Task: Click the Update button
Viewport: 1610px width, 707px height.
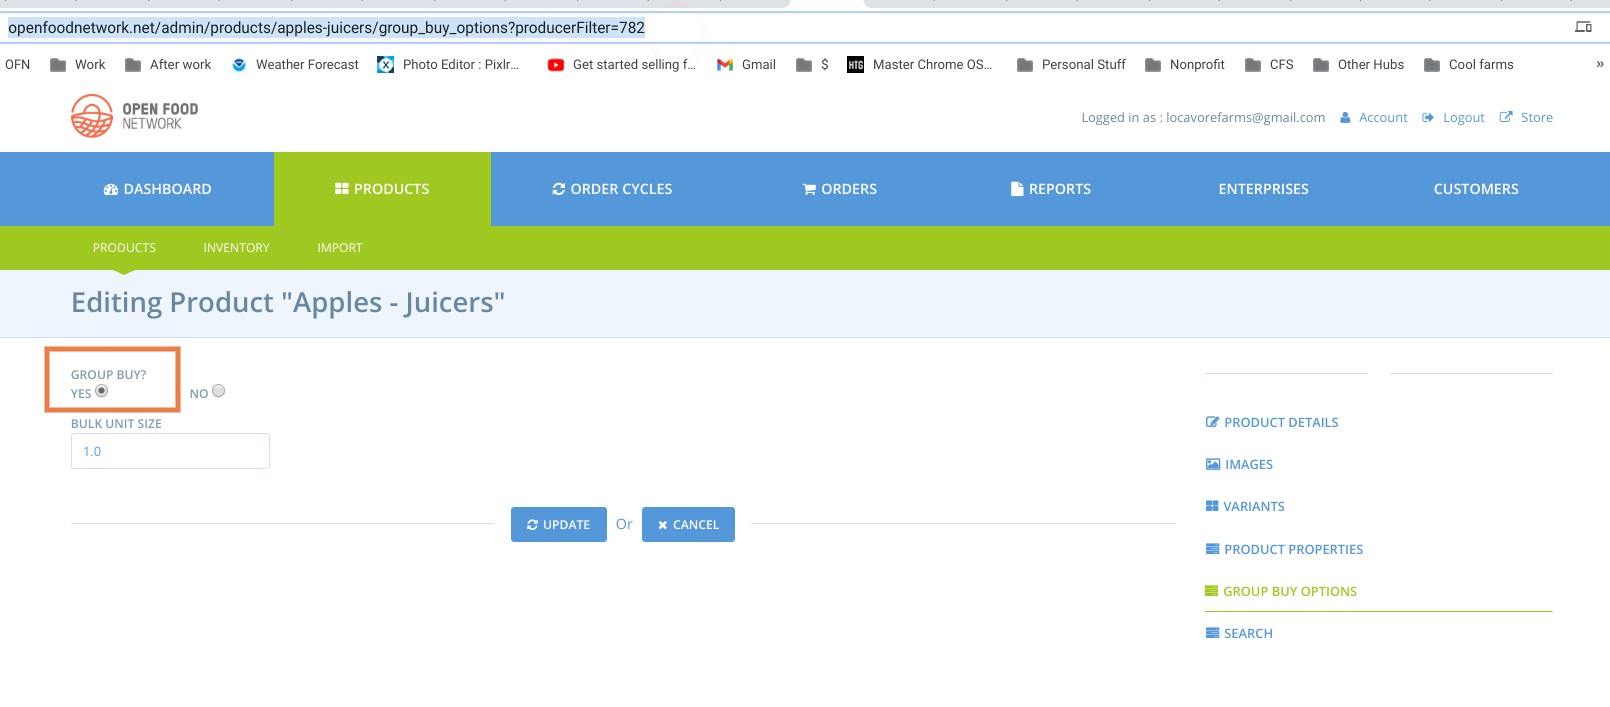Action: pyautogui.click(x=559, y=525)
